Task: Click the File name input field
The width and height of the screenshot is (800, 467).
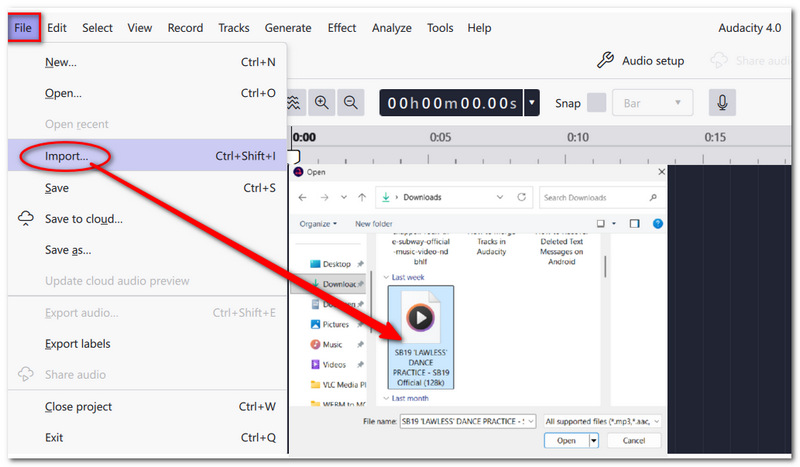Action: [467, 421]
